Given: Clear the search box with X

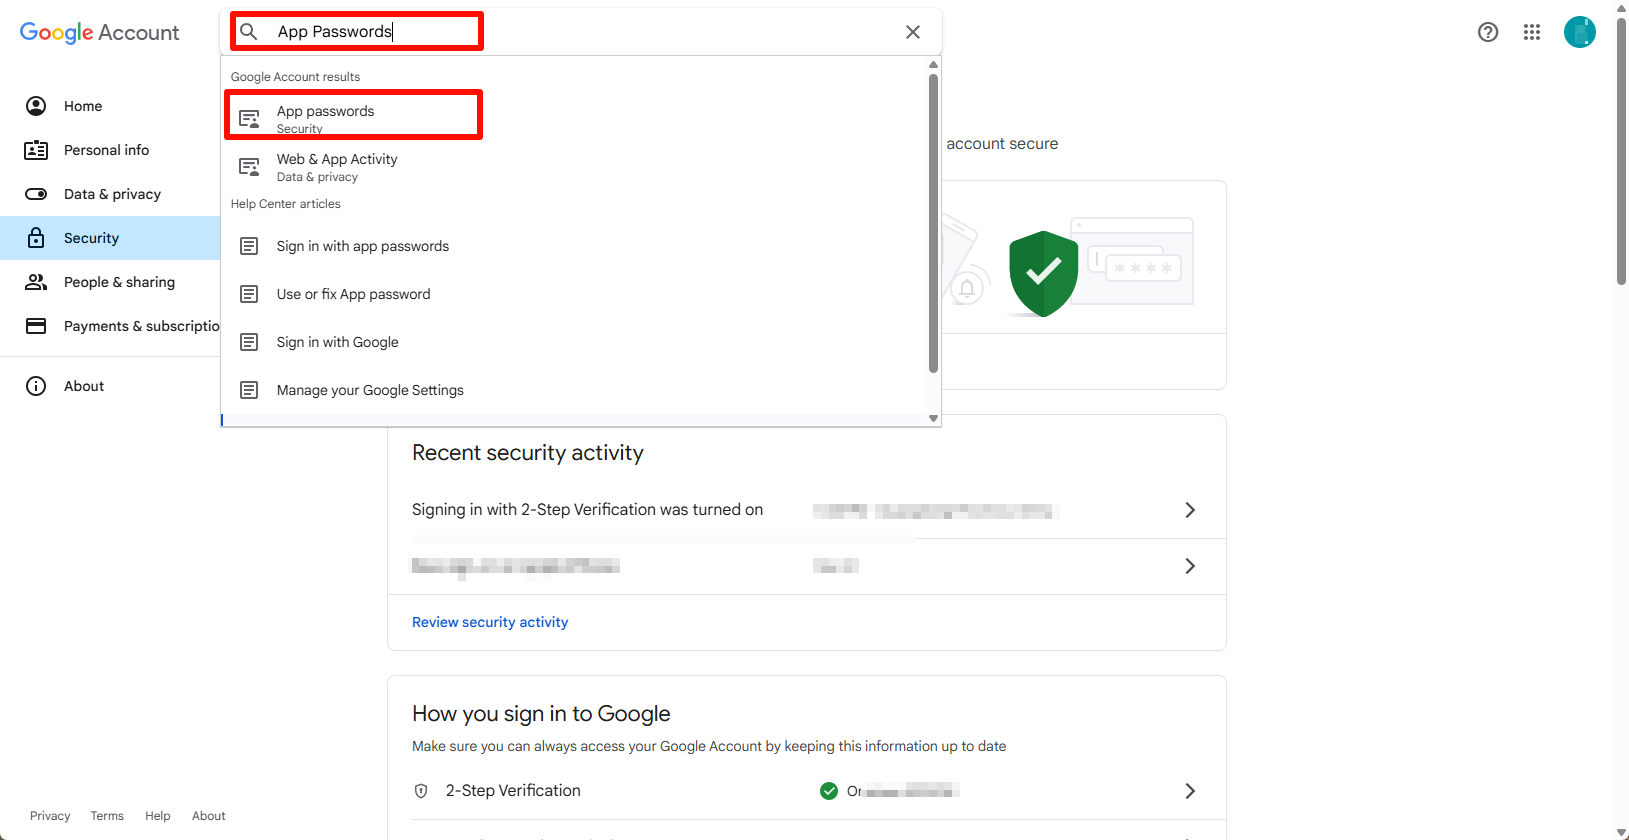Looking at the screenshot, I should (x=912, y=32).
